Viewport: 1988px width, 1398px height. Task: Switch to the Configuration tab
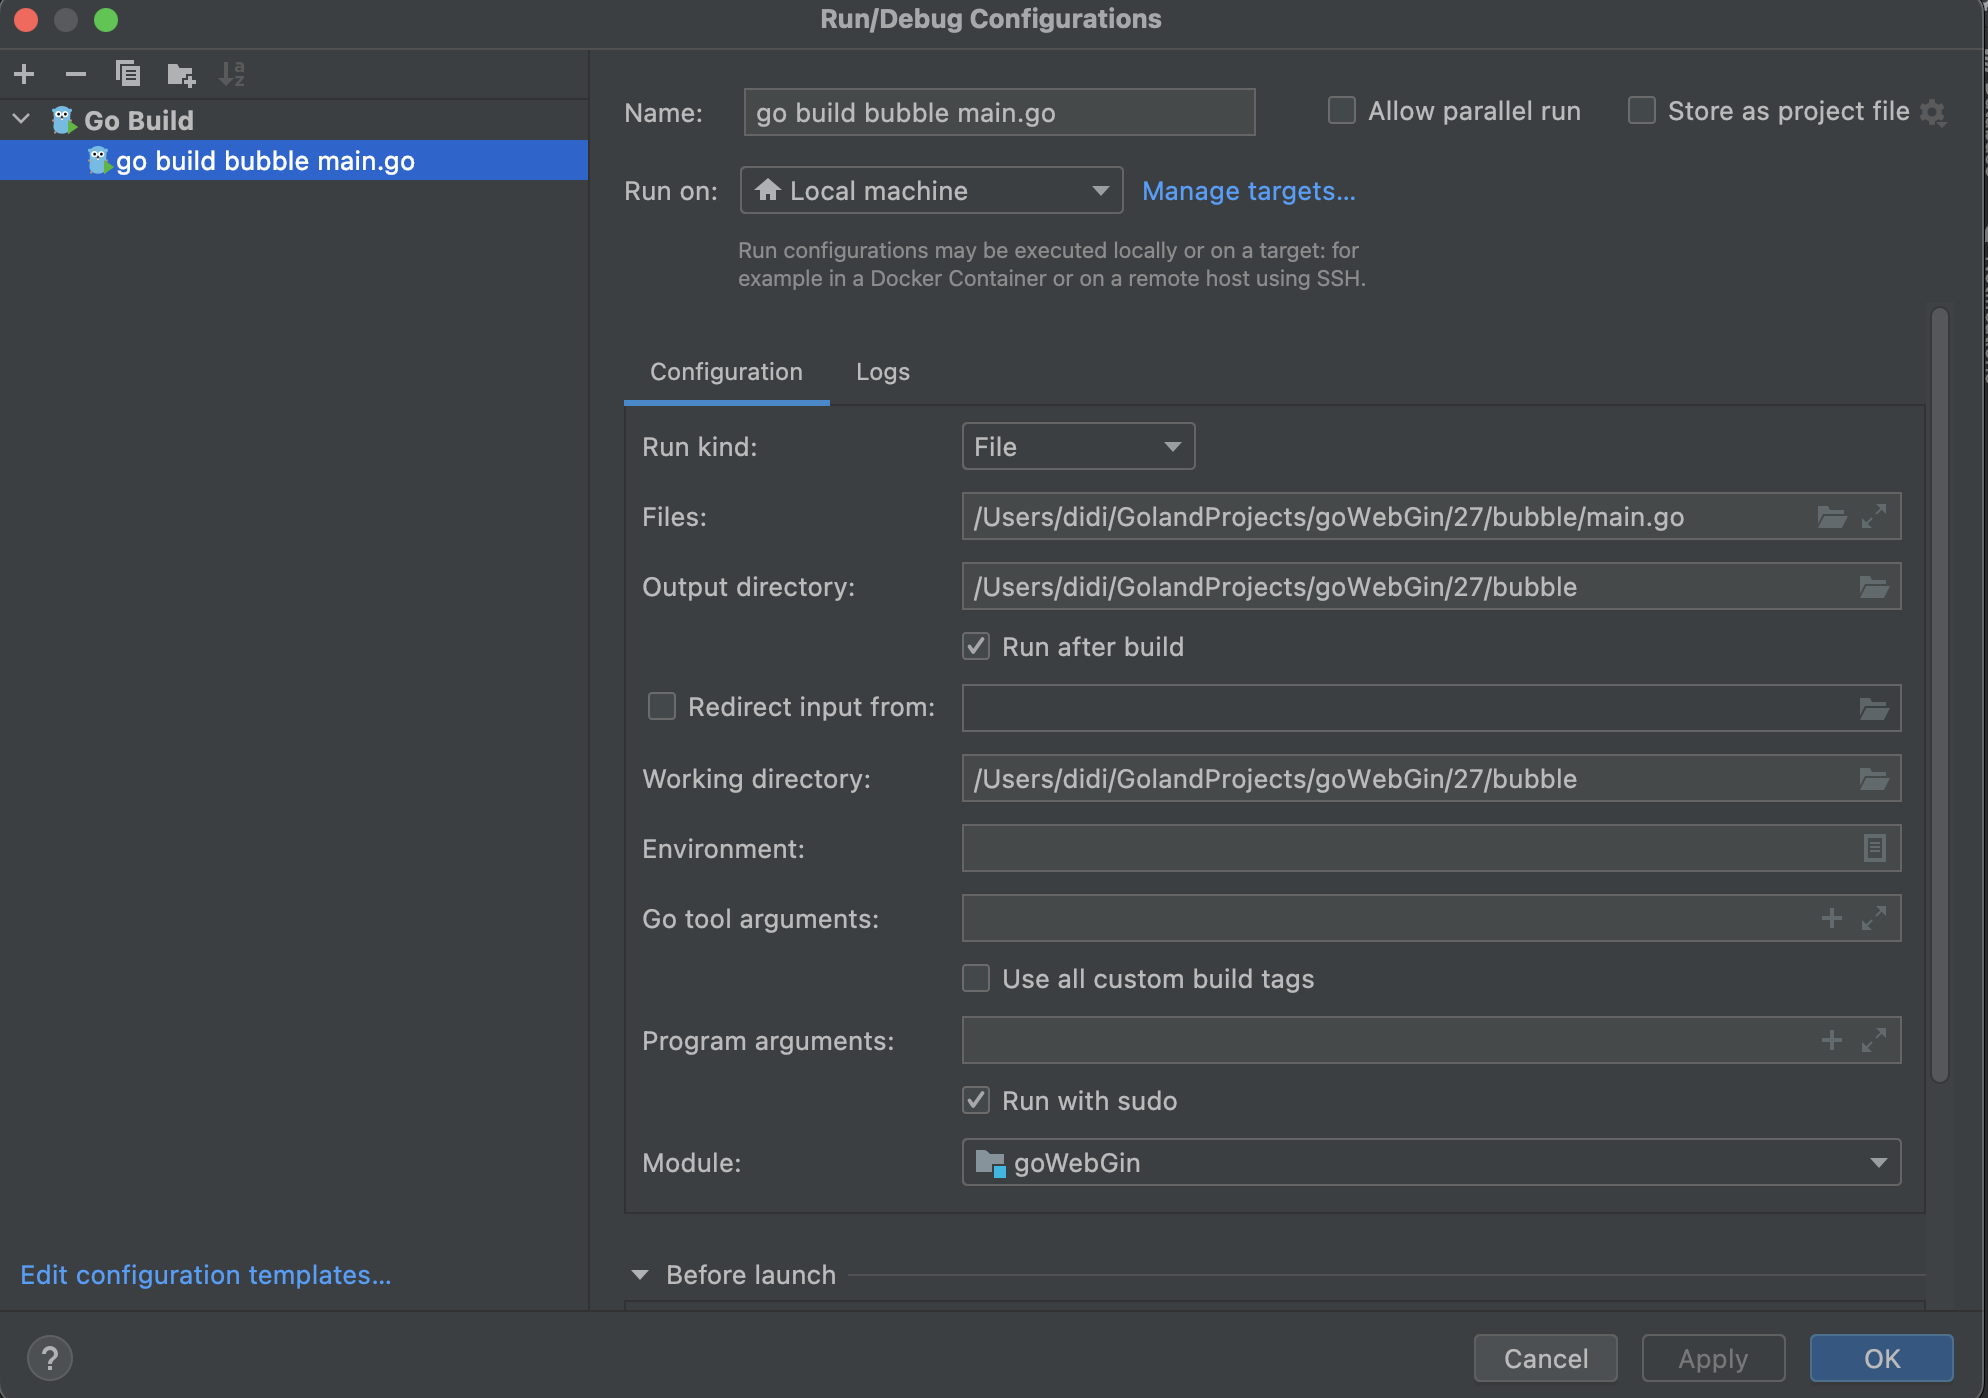tap(726, 372)
